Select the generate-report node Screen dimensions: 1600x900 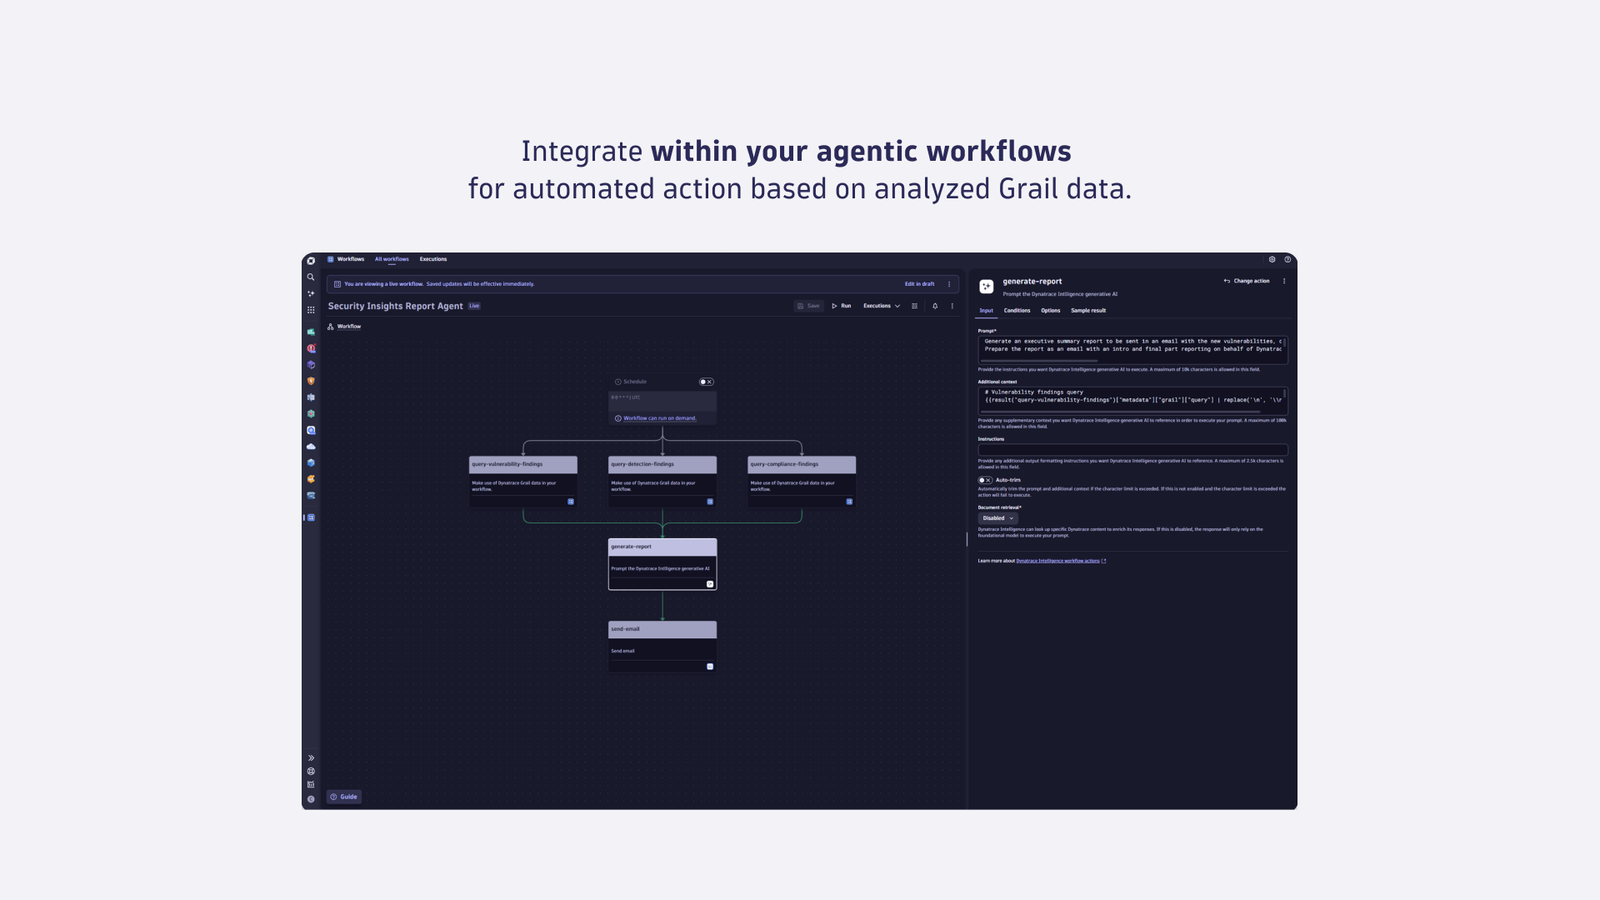(x=662, y=564)
